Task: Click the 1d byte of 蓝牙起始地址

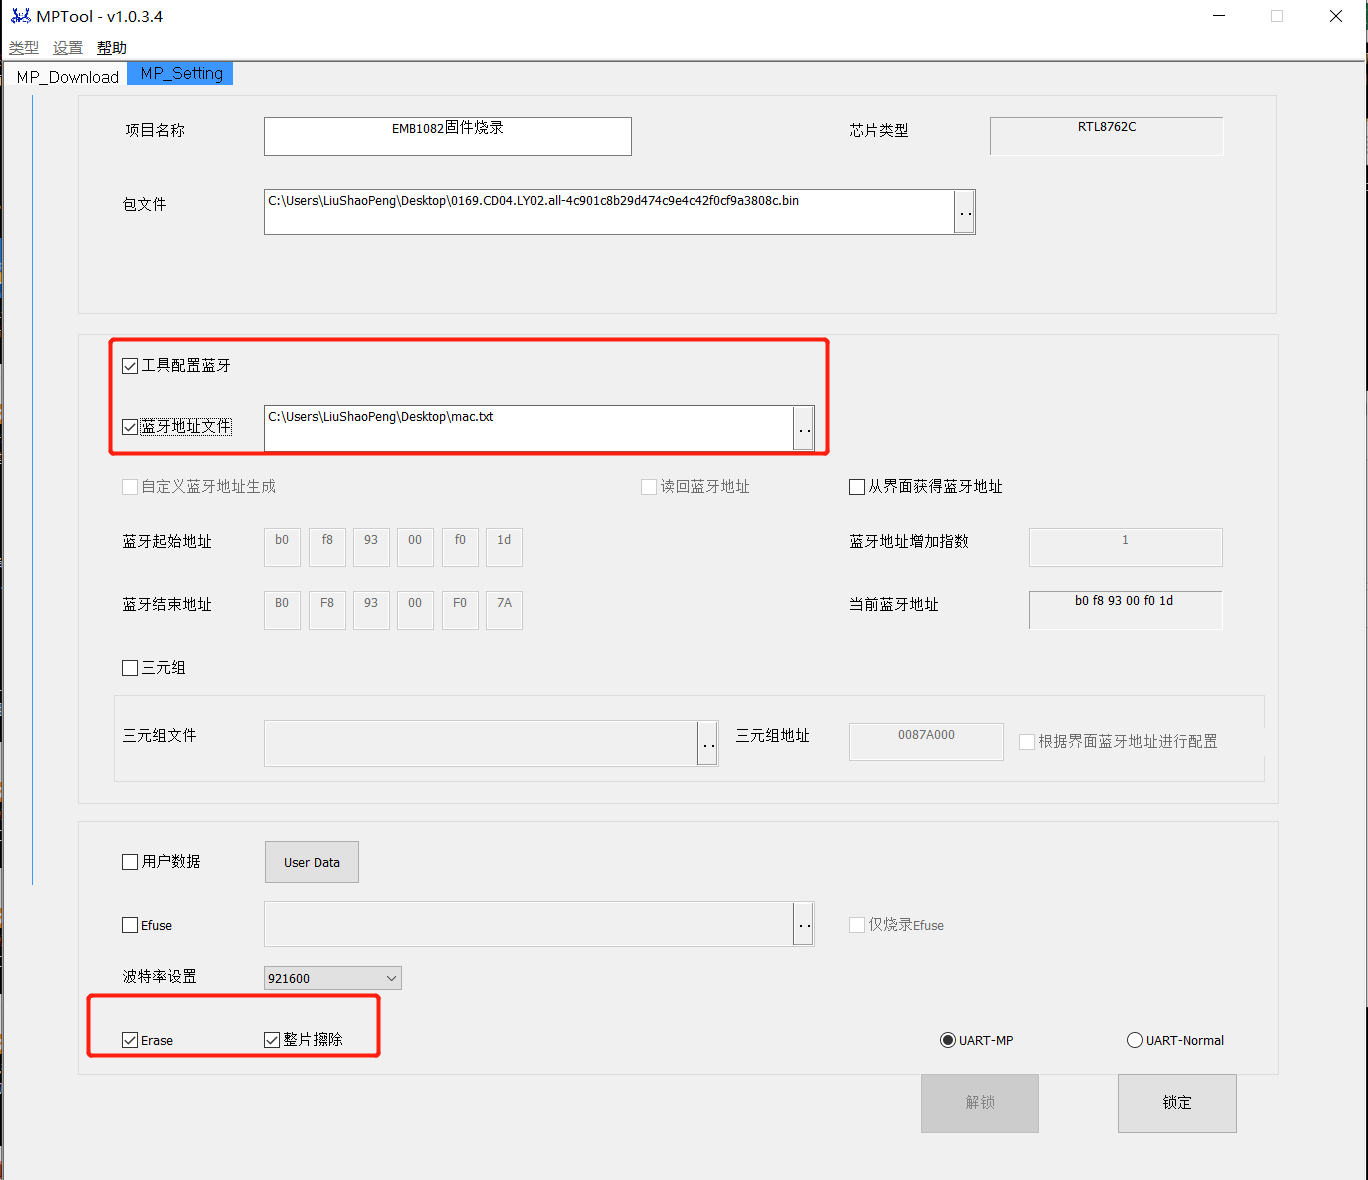Action: (504, 547)
